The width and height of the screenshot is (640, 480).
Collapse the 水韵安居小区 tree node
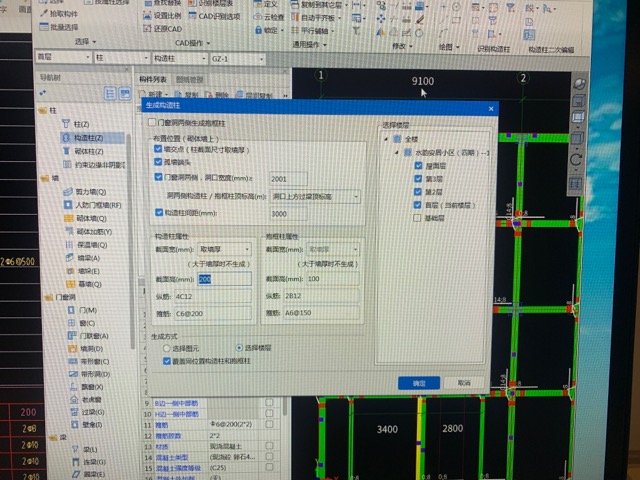click(396, 153)
